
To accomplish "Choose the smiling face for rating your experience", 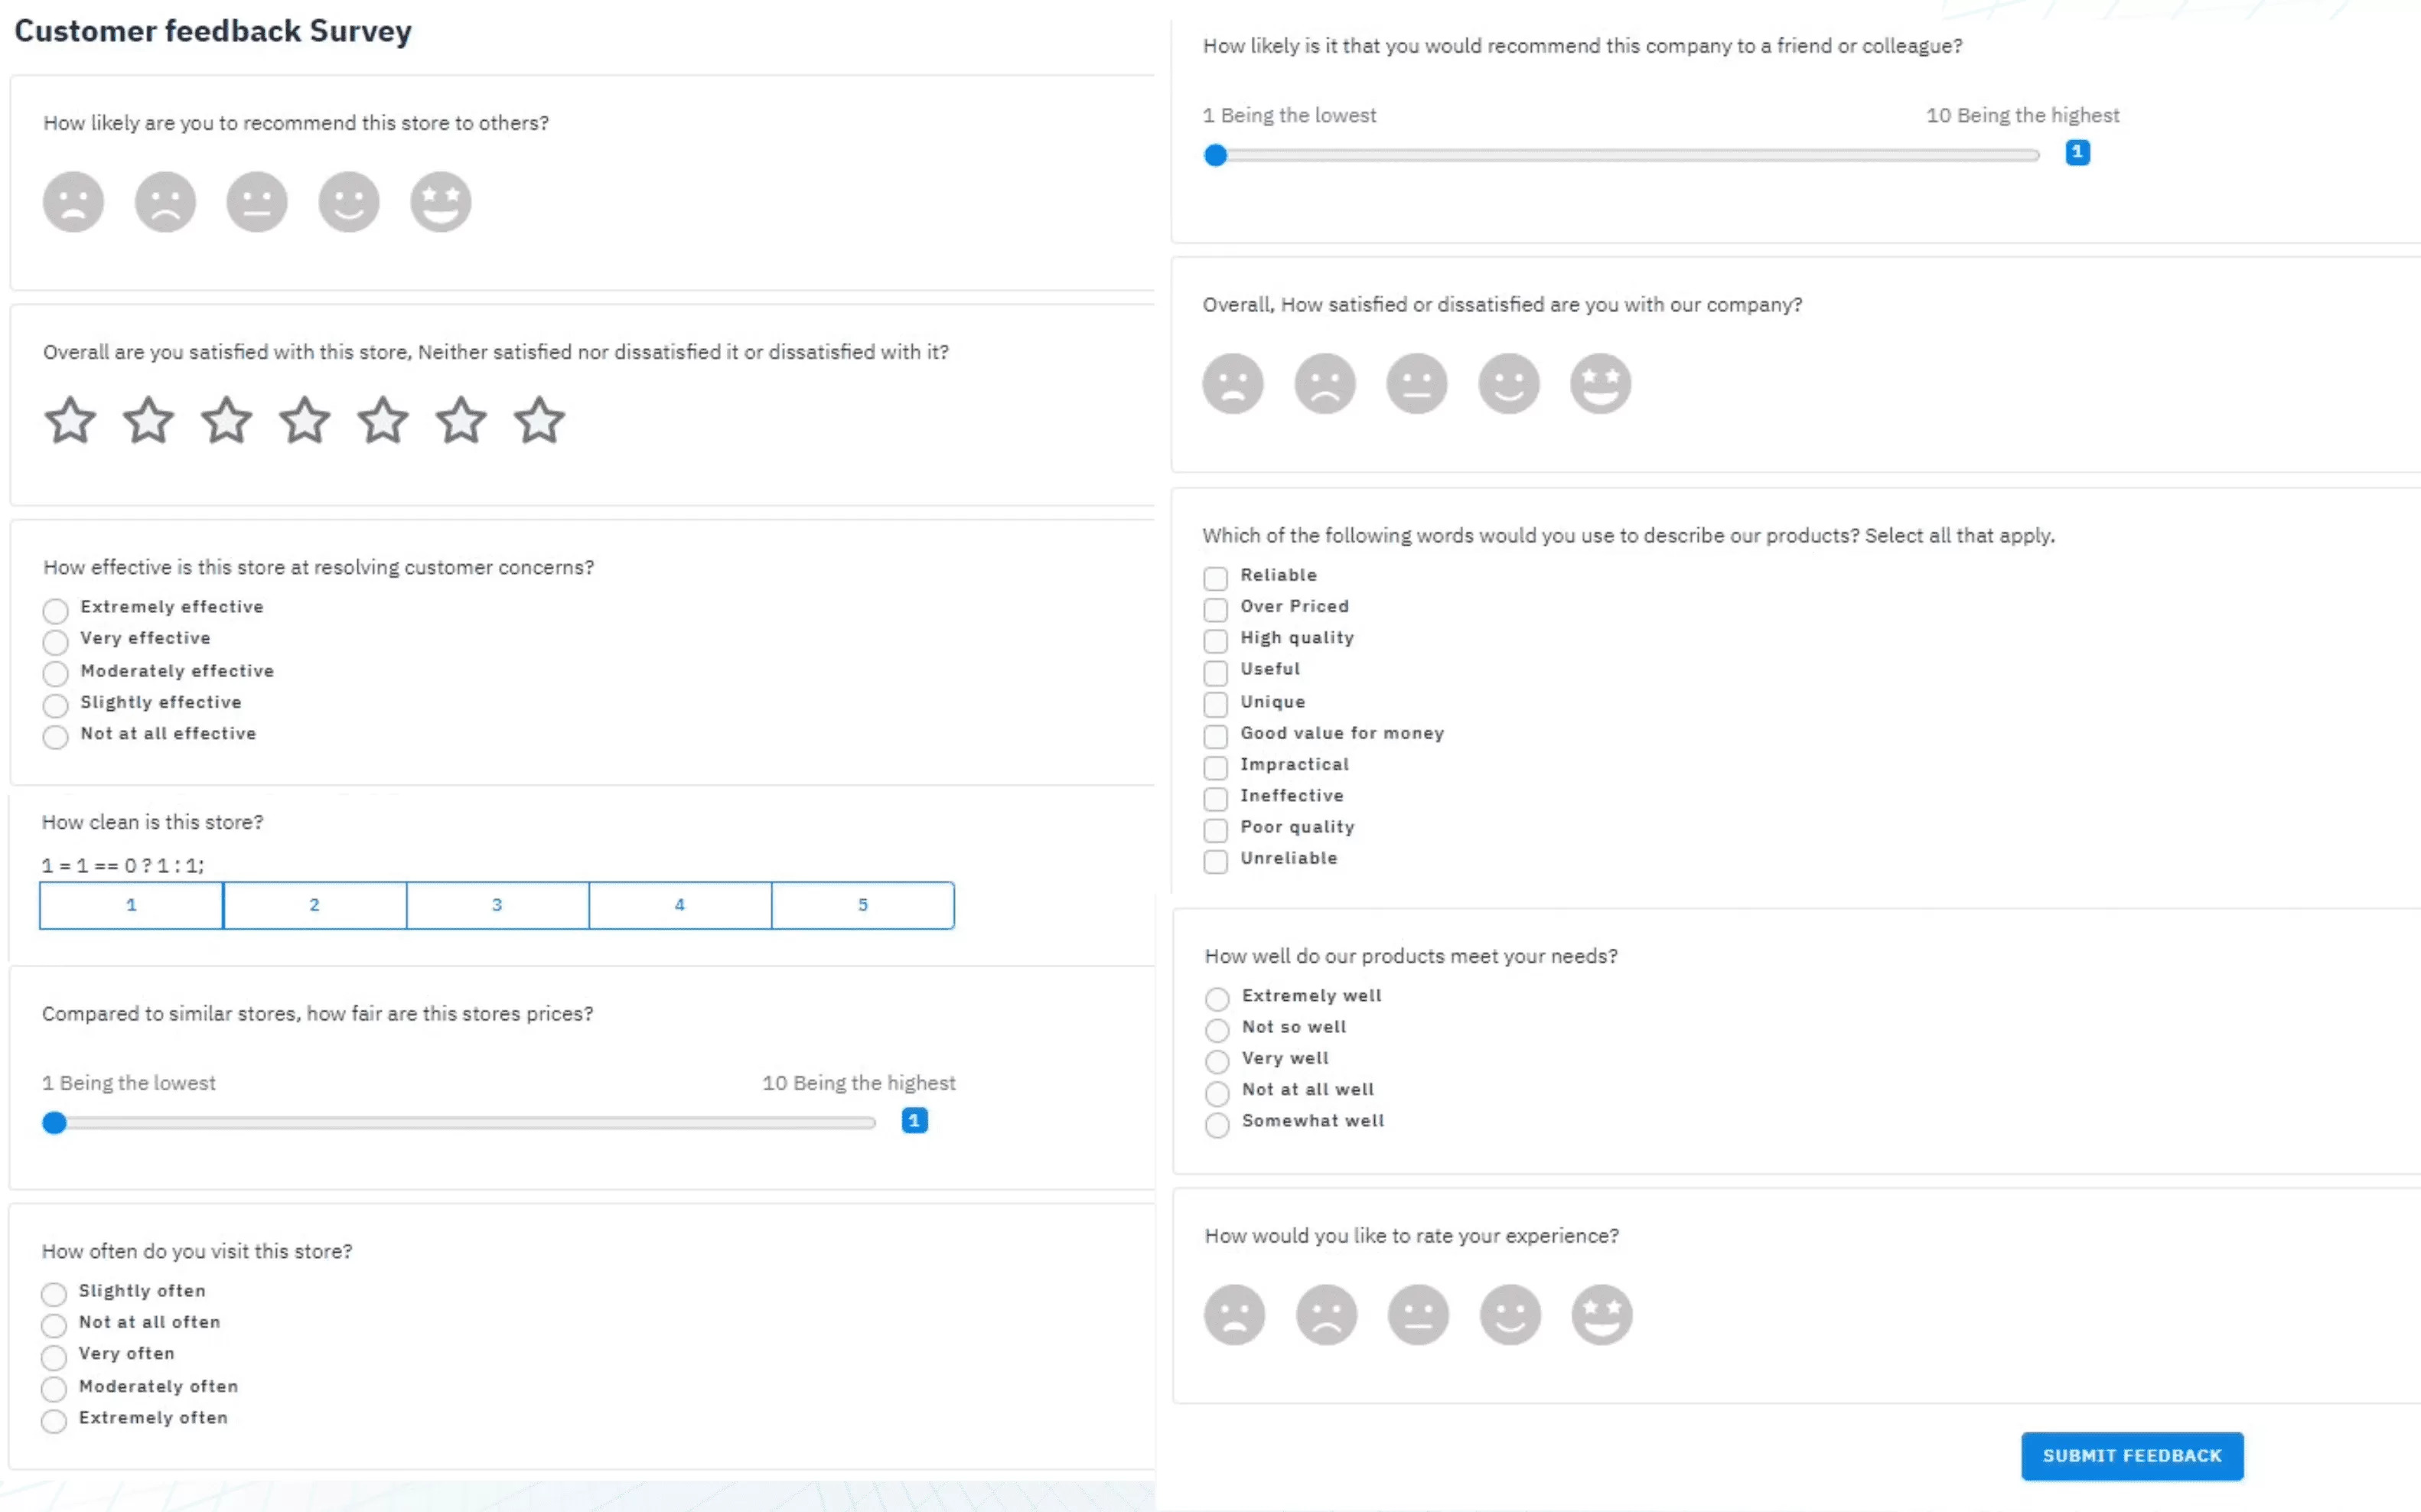I will click(x=1510, y=1314).
